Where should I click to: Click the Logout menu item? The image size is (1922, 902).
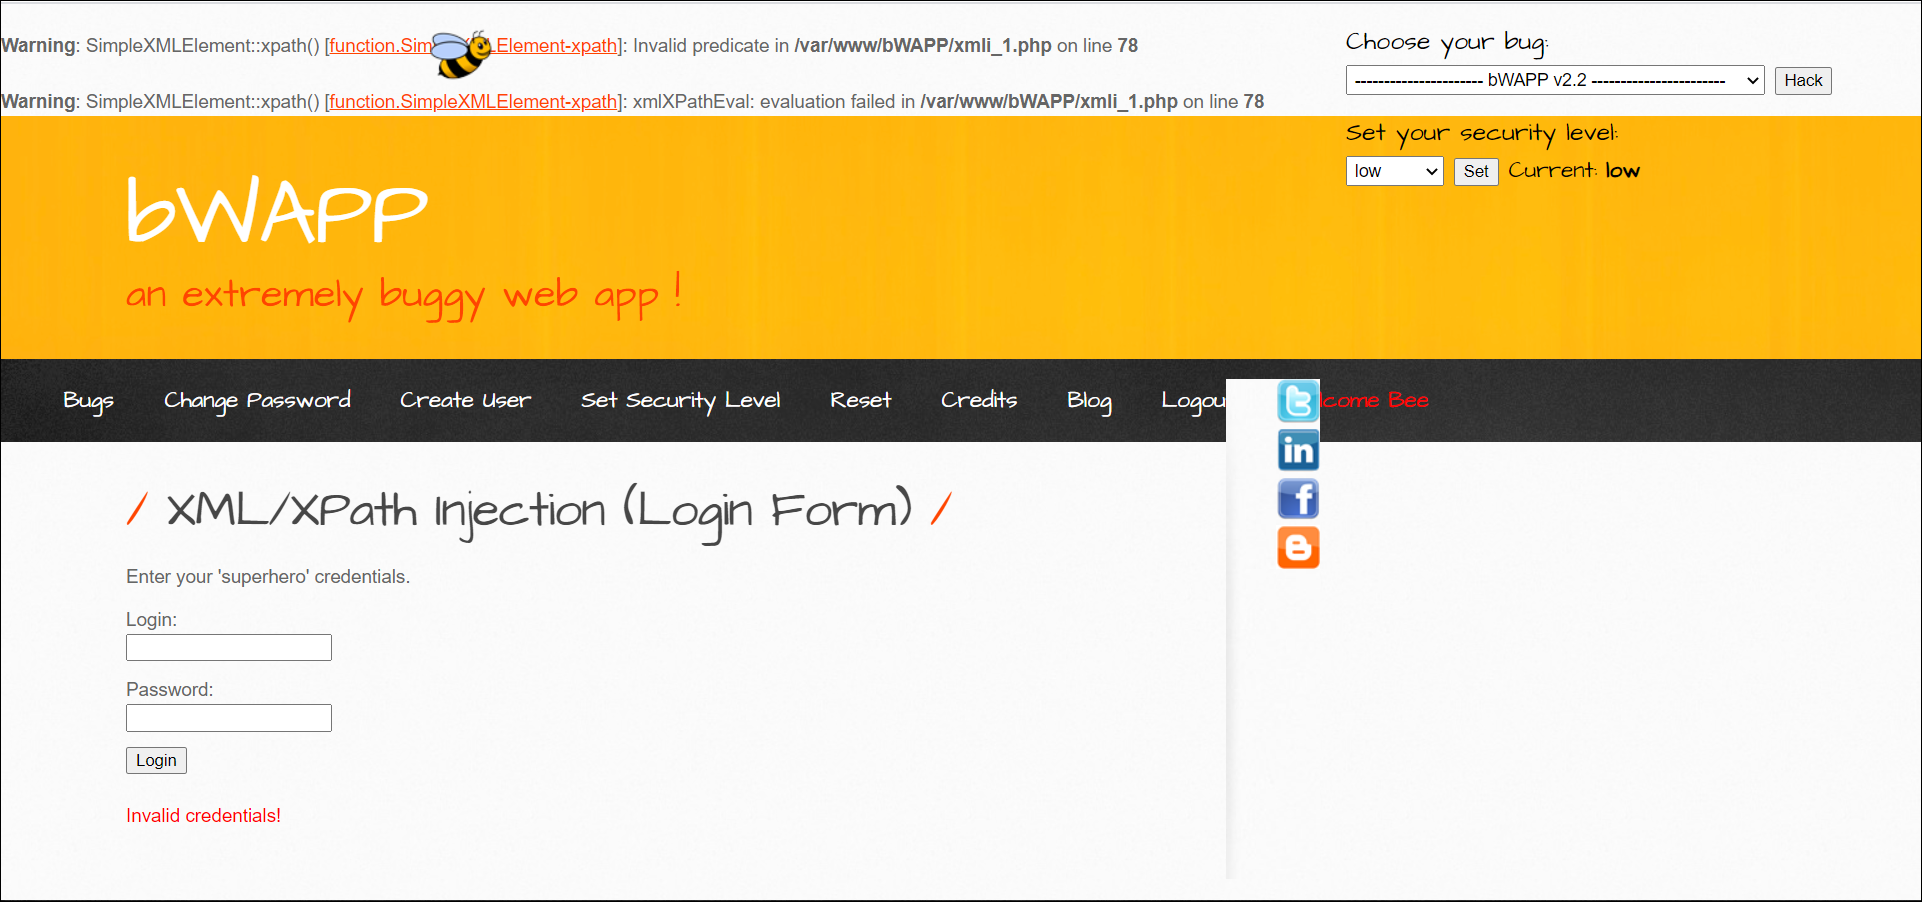1194,400
